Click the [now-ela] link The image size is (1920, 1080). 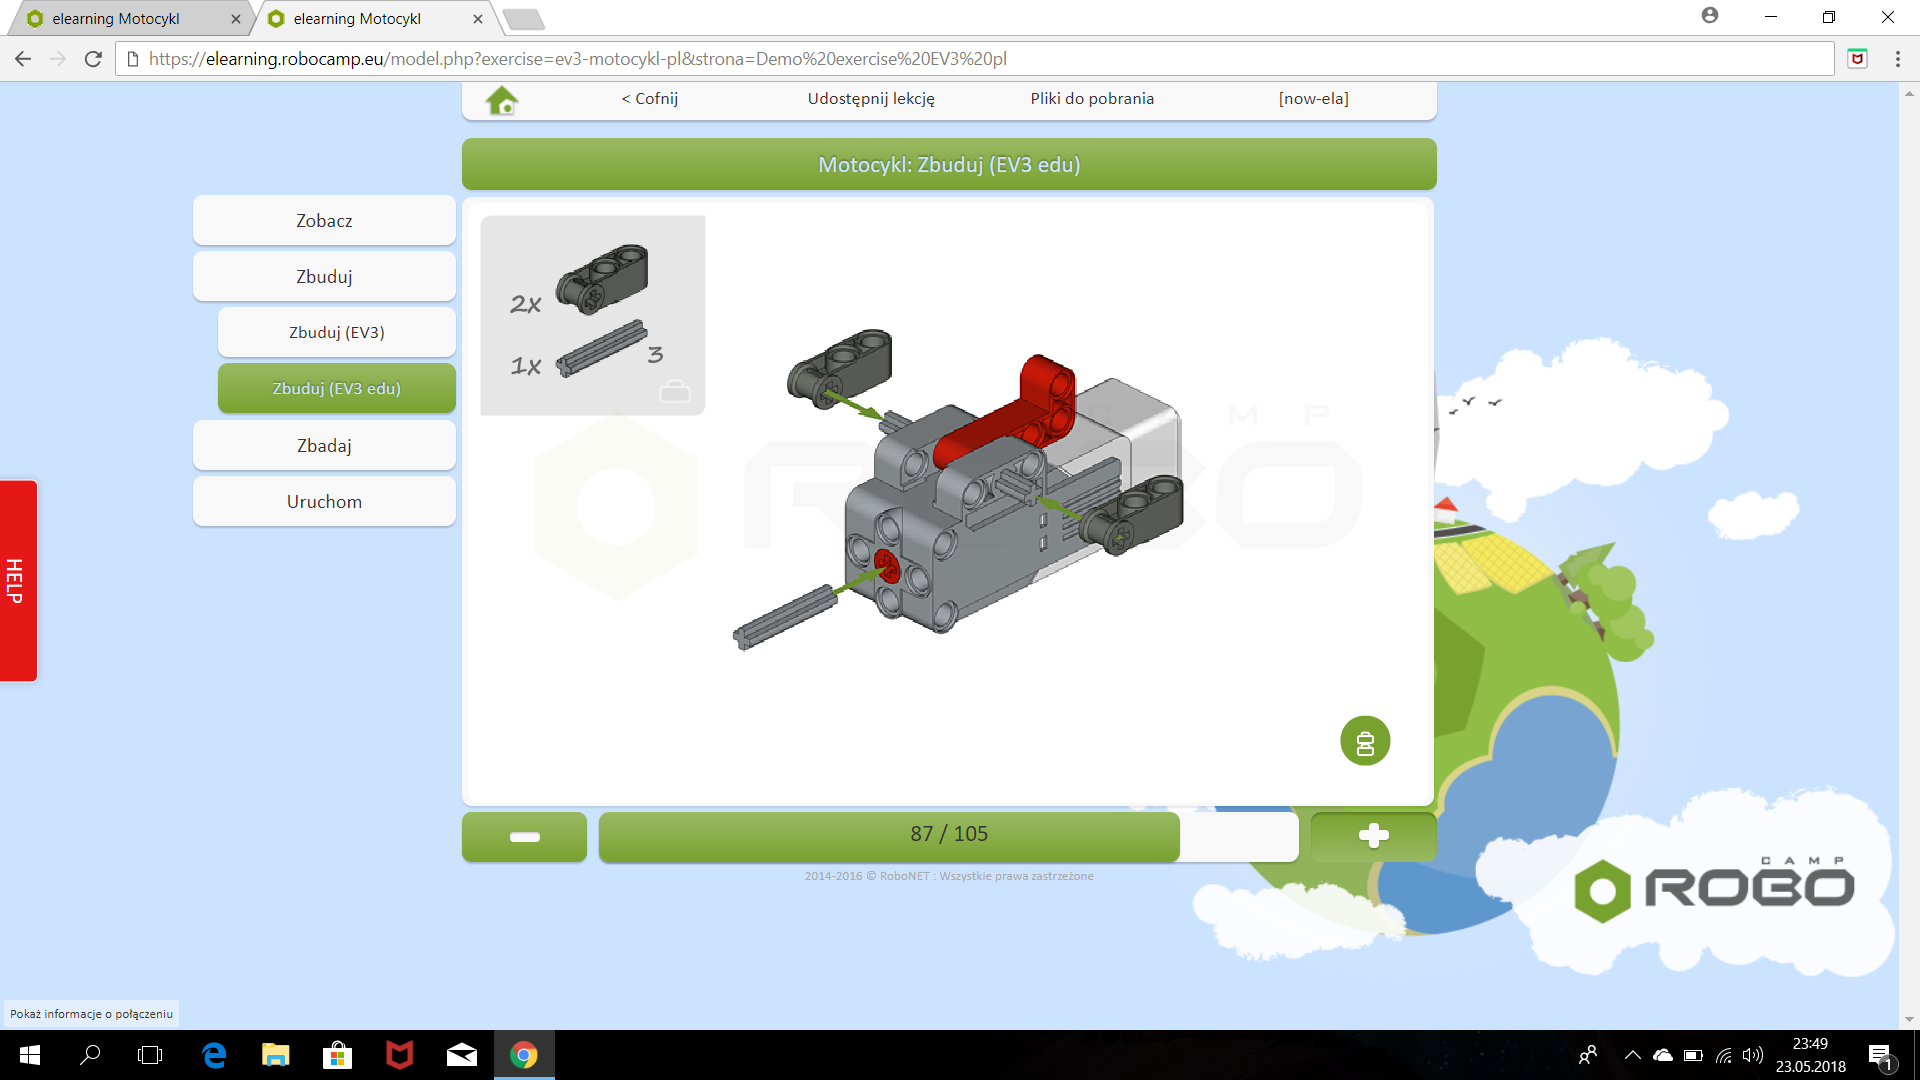pyautogui.click(x=1313, y=98)
